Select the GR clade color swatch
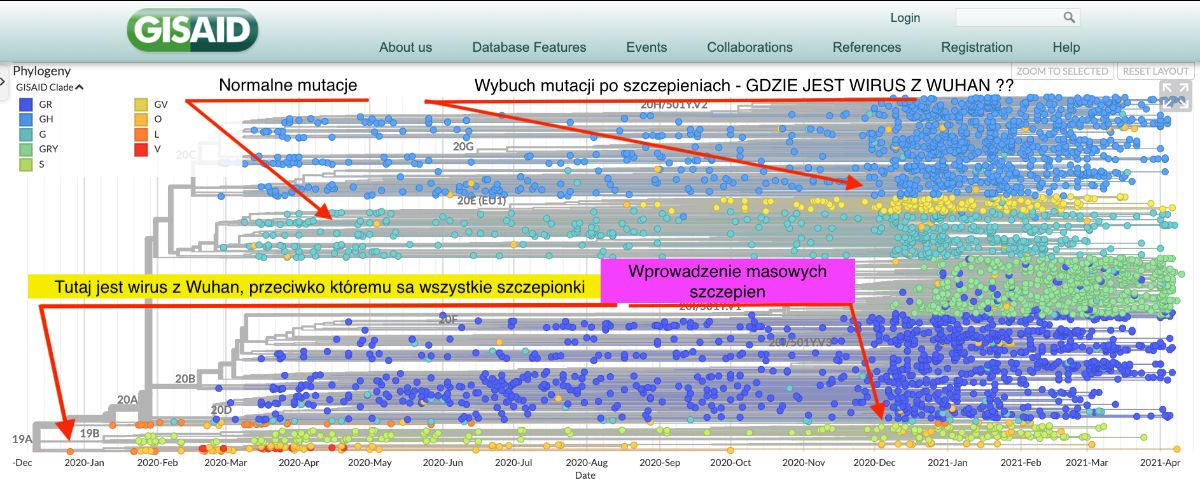The height and width of the screenshot is (479, 1200). (x=24, y=104)
